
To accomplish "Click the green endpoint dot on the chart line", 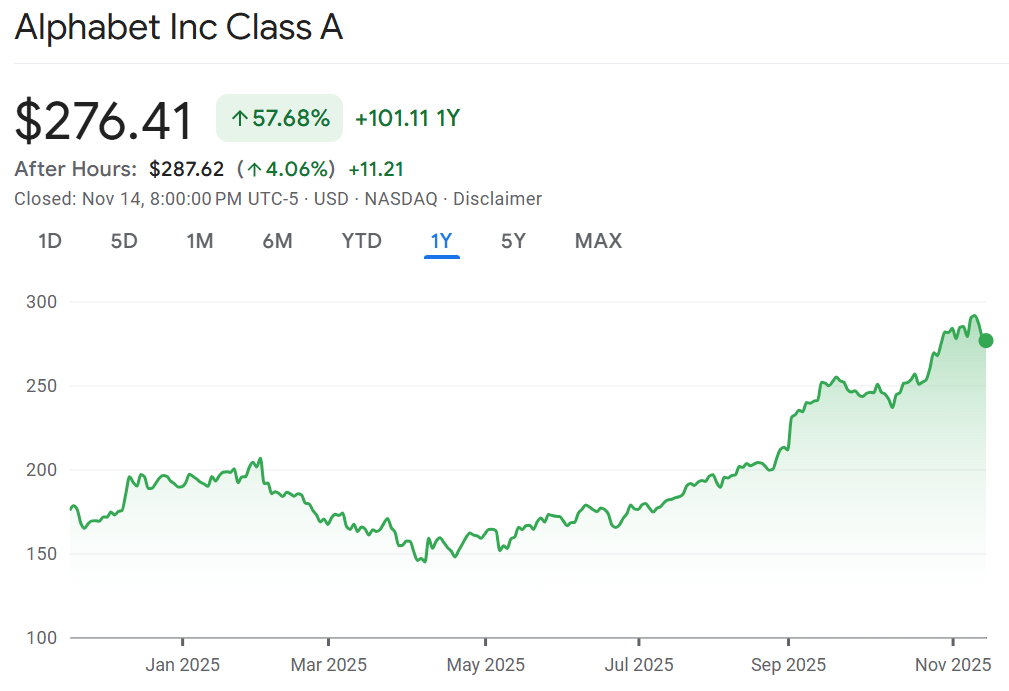I will point(986,341).
